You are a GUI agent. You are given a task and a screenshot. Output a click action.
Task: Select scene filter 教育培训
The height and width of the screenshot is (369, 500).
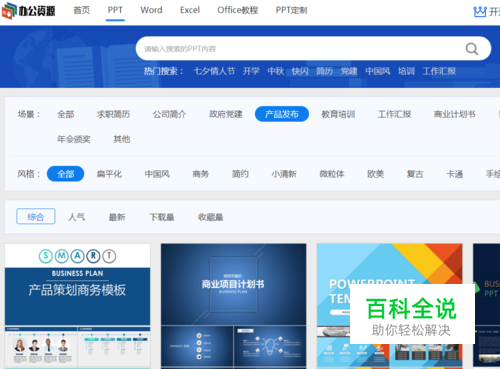pos(338,114)
